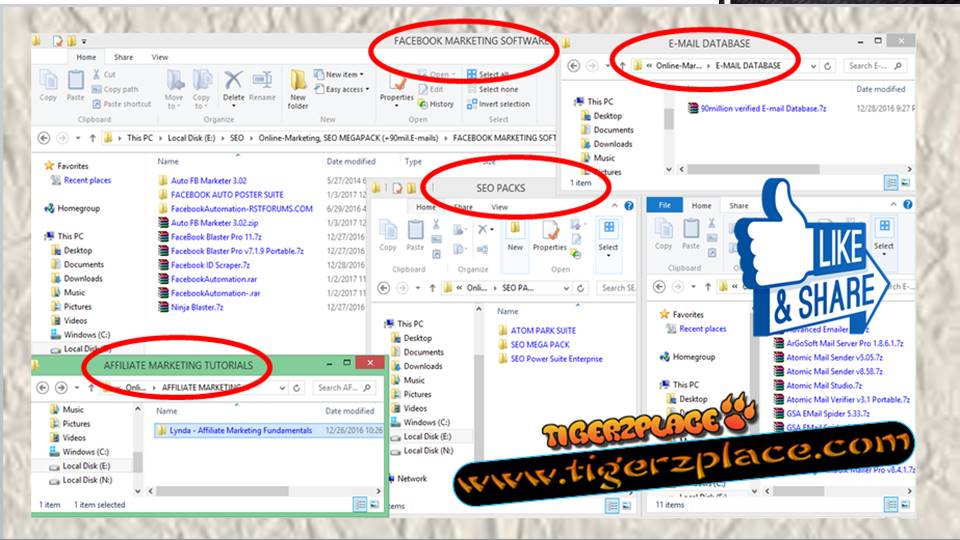Create a New folder from the ribbon
This screenshot has width=960, height=540.
[x=298, y=88]
